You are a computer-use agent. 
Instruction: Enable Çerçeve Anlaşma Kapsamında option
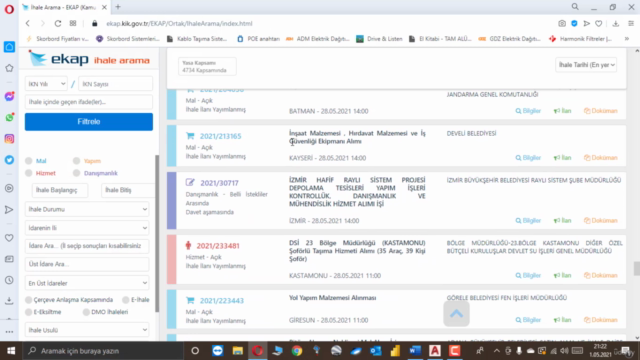click(x=29, y=300)
